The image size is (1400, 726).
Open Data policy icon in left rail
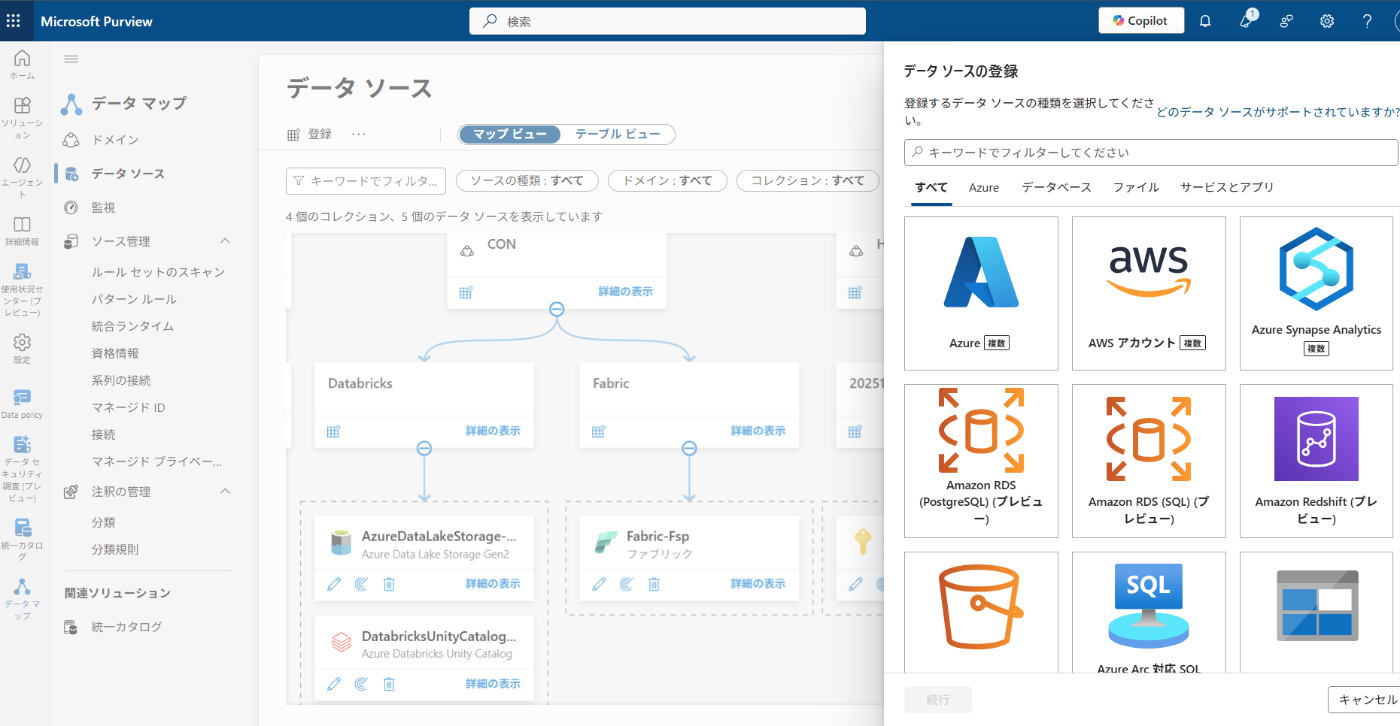coord(22,404)
